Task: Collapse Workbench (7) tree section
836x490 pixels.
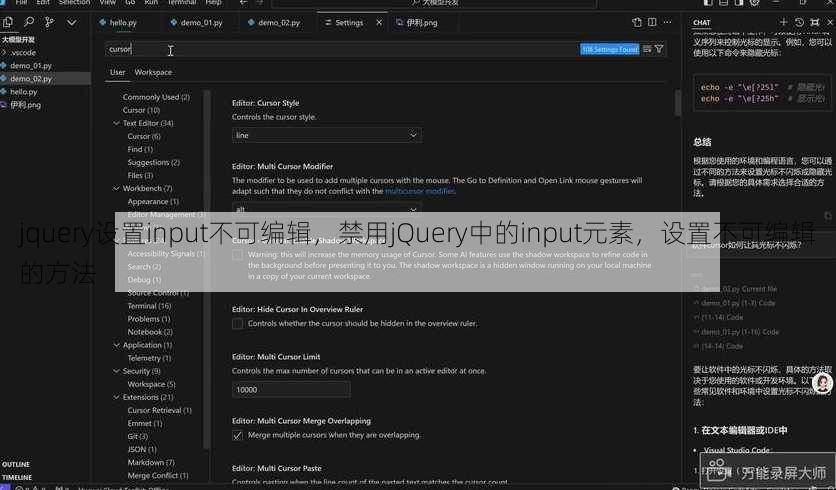Action: coord(116,188)
